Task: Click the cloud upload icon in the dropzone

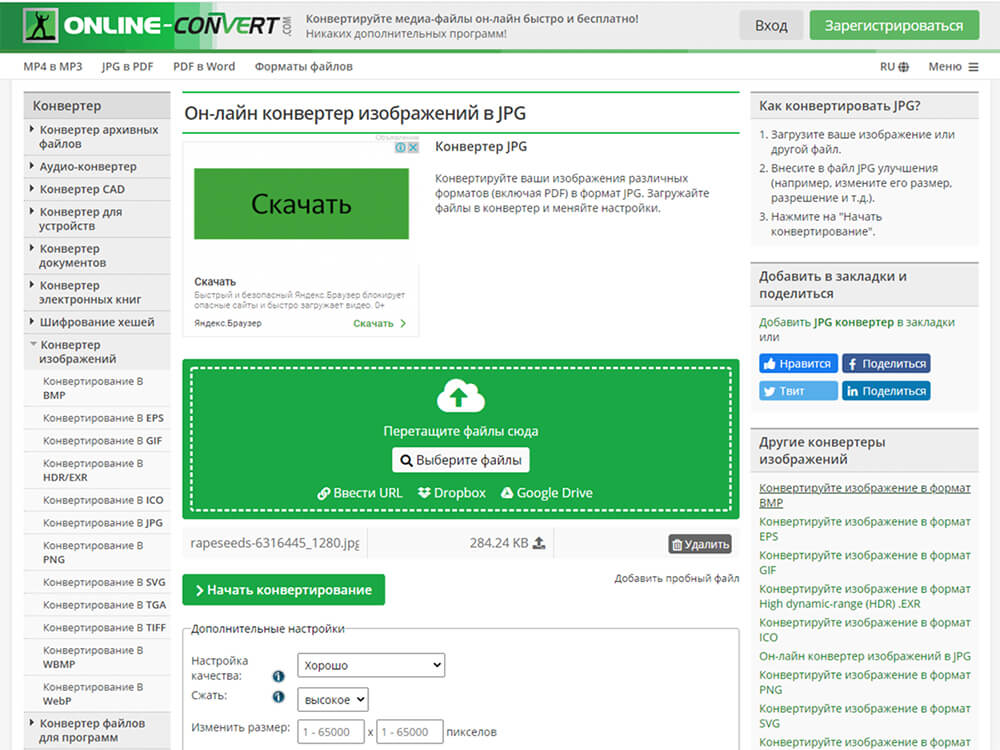Action: (x=460, y=397)
